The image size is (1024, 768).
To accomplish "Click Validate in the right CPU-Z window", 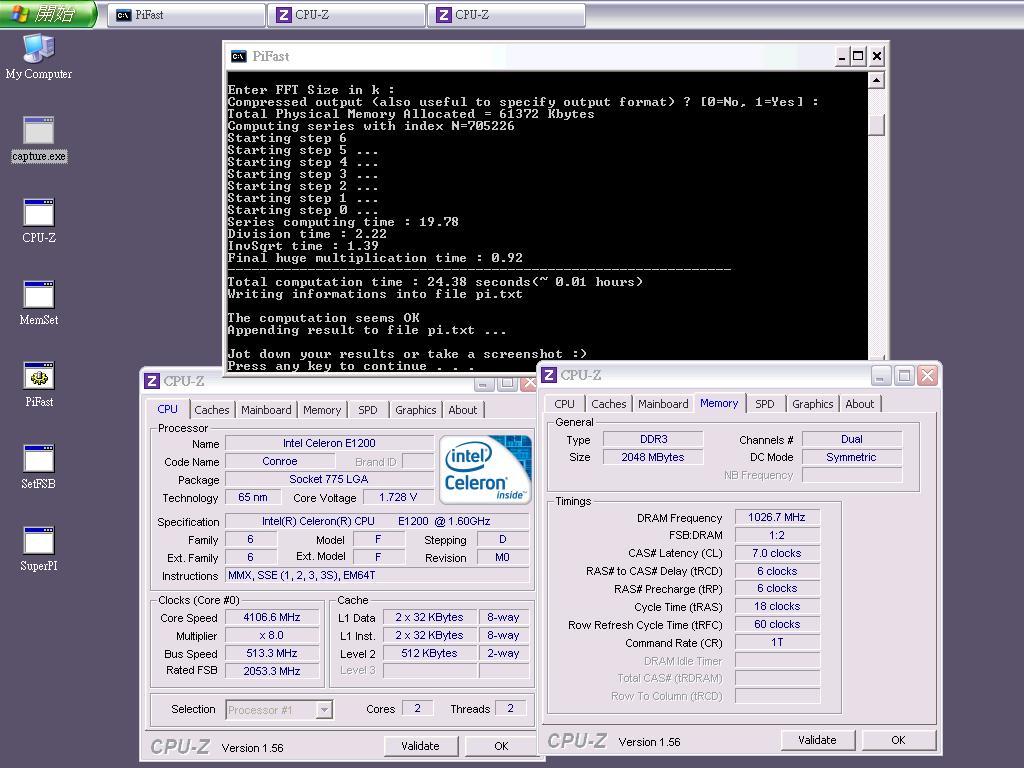I will pyautogui.click(x=818, y=740).
